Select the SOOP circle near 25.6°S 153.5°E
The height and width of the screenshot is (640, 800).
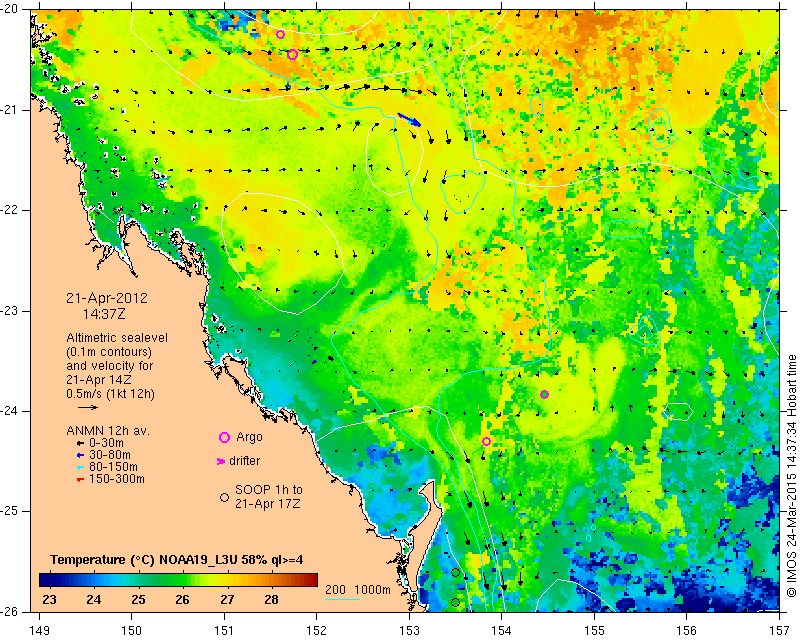tap(456, 573)
